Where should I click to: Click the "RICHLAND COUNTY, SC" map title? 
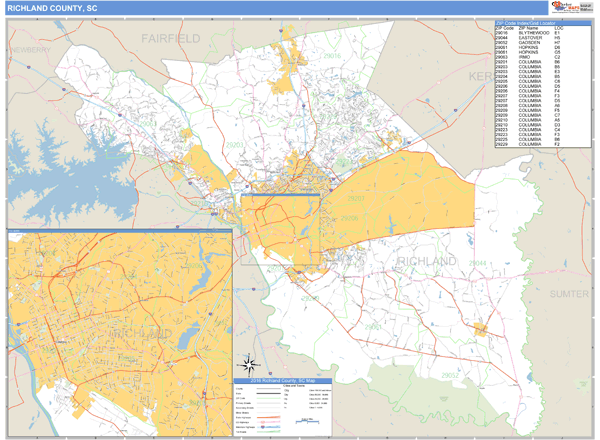point(52,8)
